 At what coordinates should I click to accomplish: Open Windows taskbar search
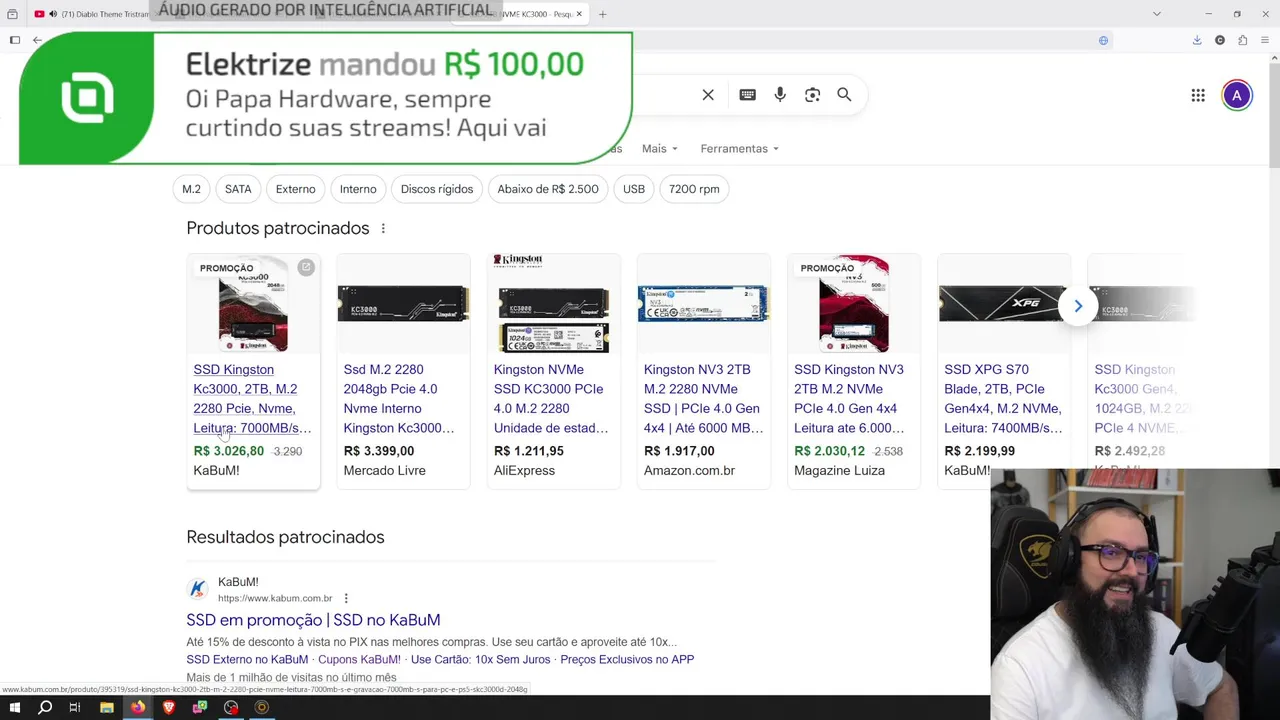point(45,707)
